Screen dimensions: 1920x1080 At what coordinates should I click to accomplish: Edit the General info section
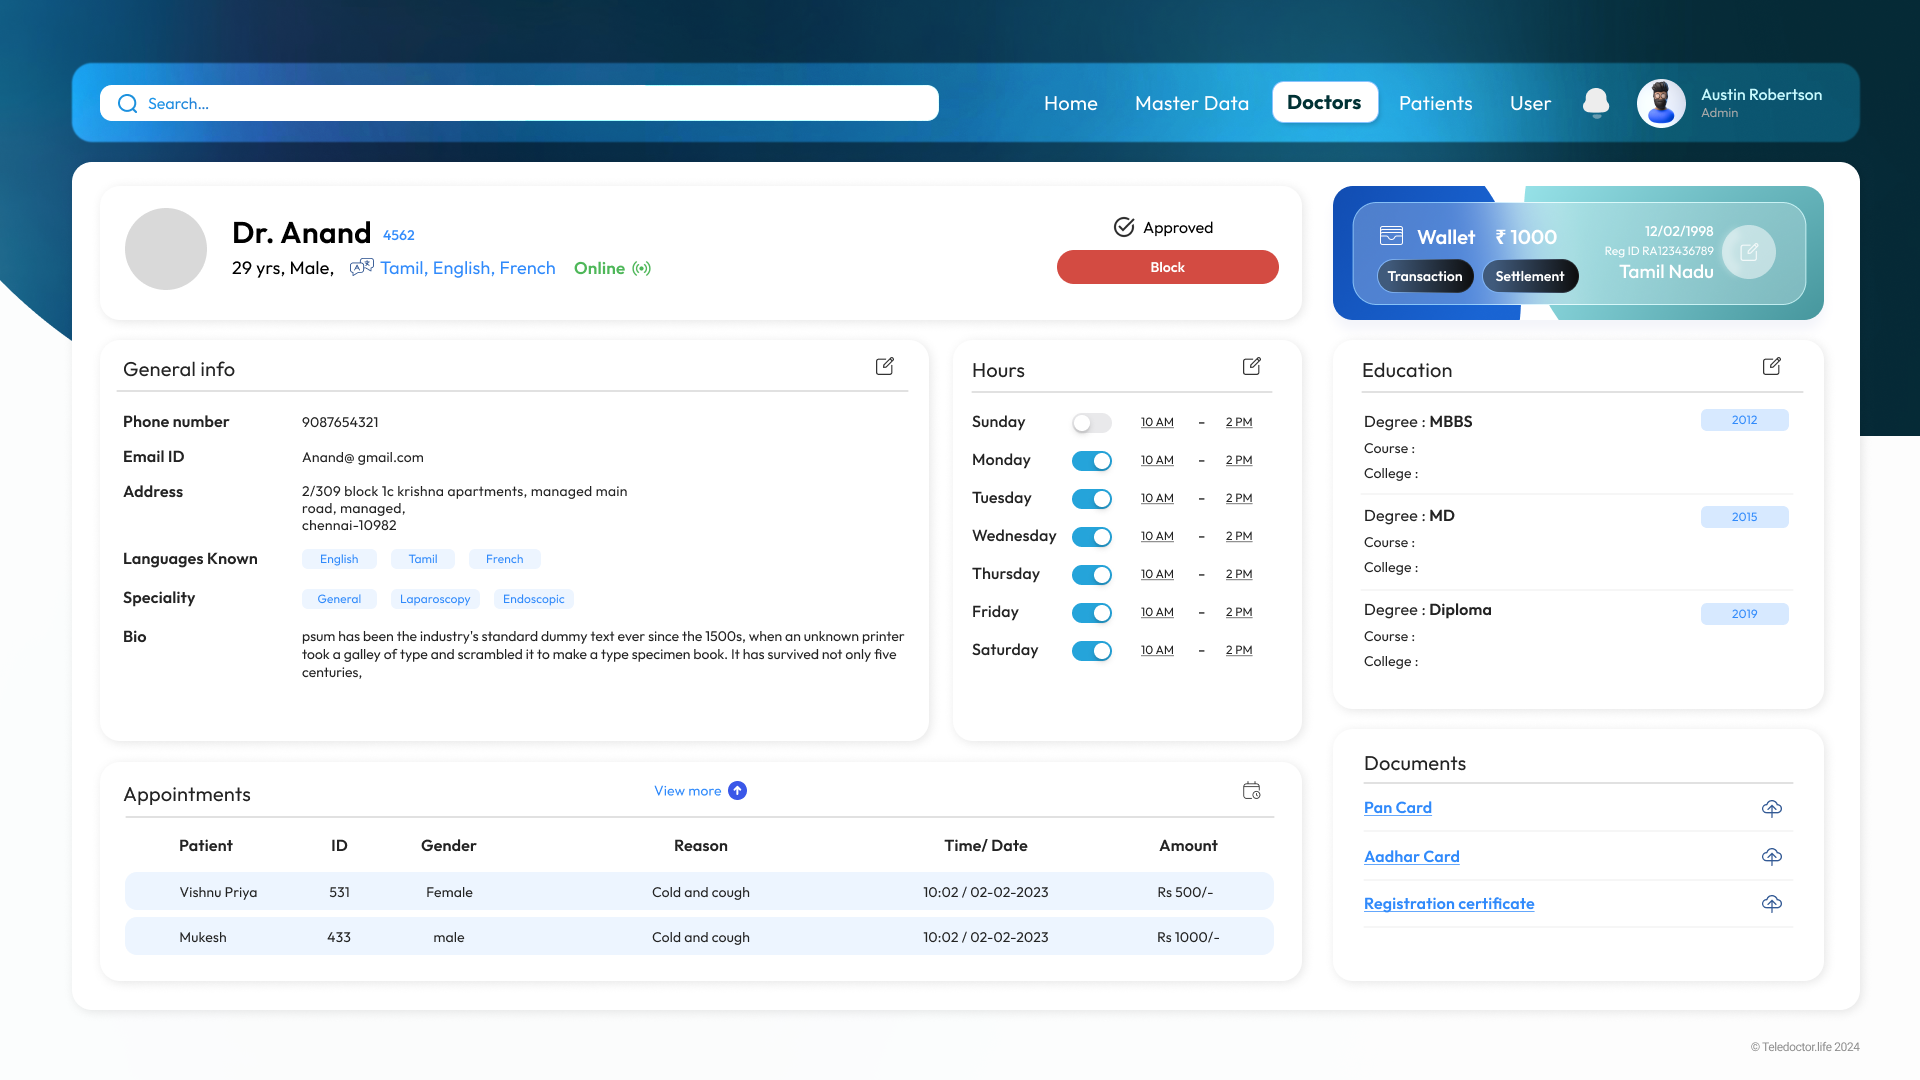point(885,366)
